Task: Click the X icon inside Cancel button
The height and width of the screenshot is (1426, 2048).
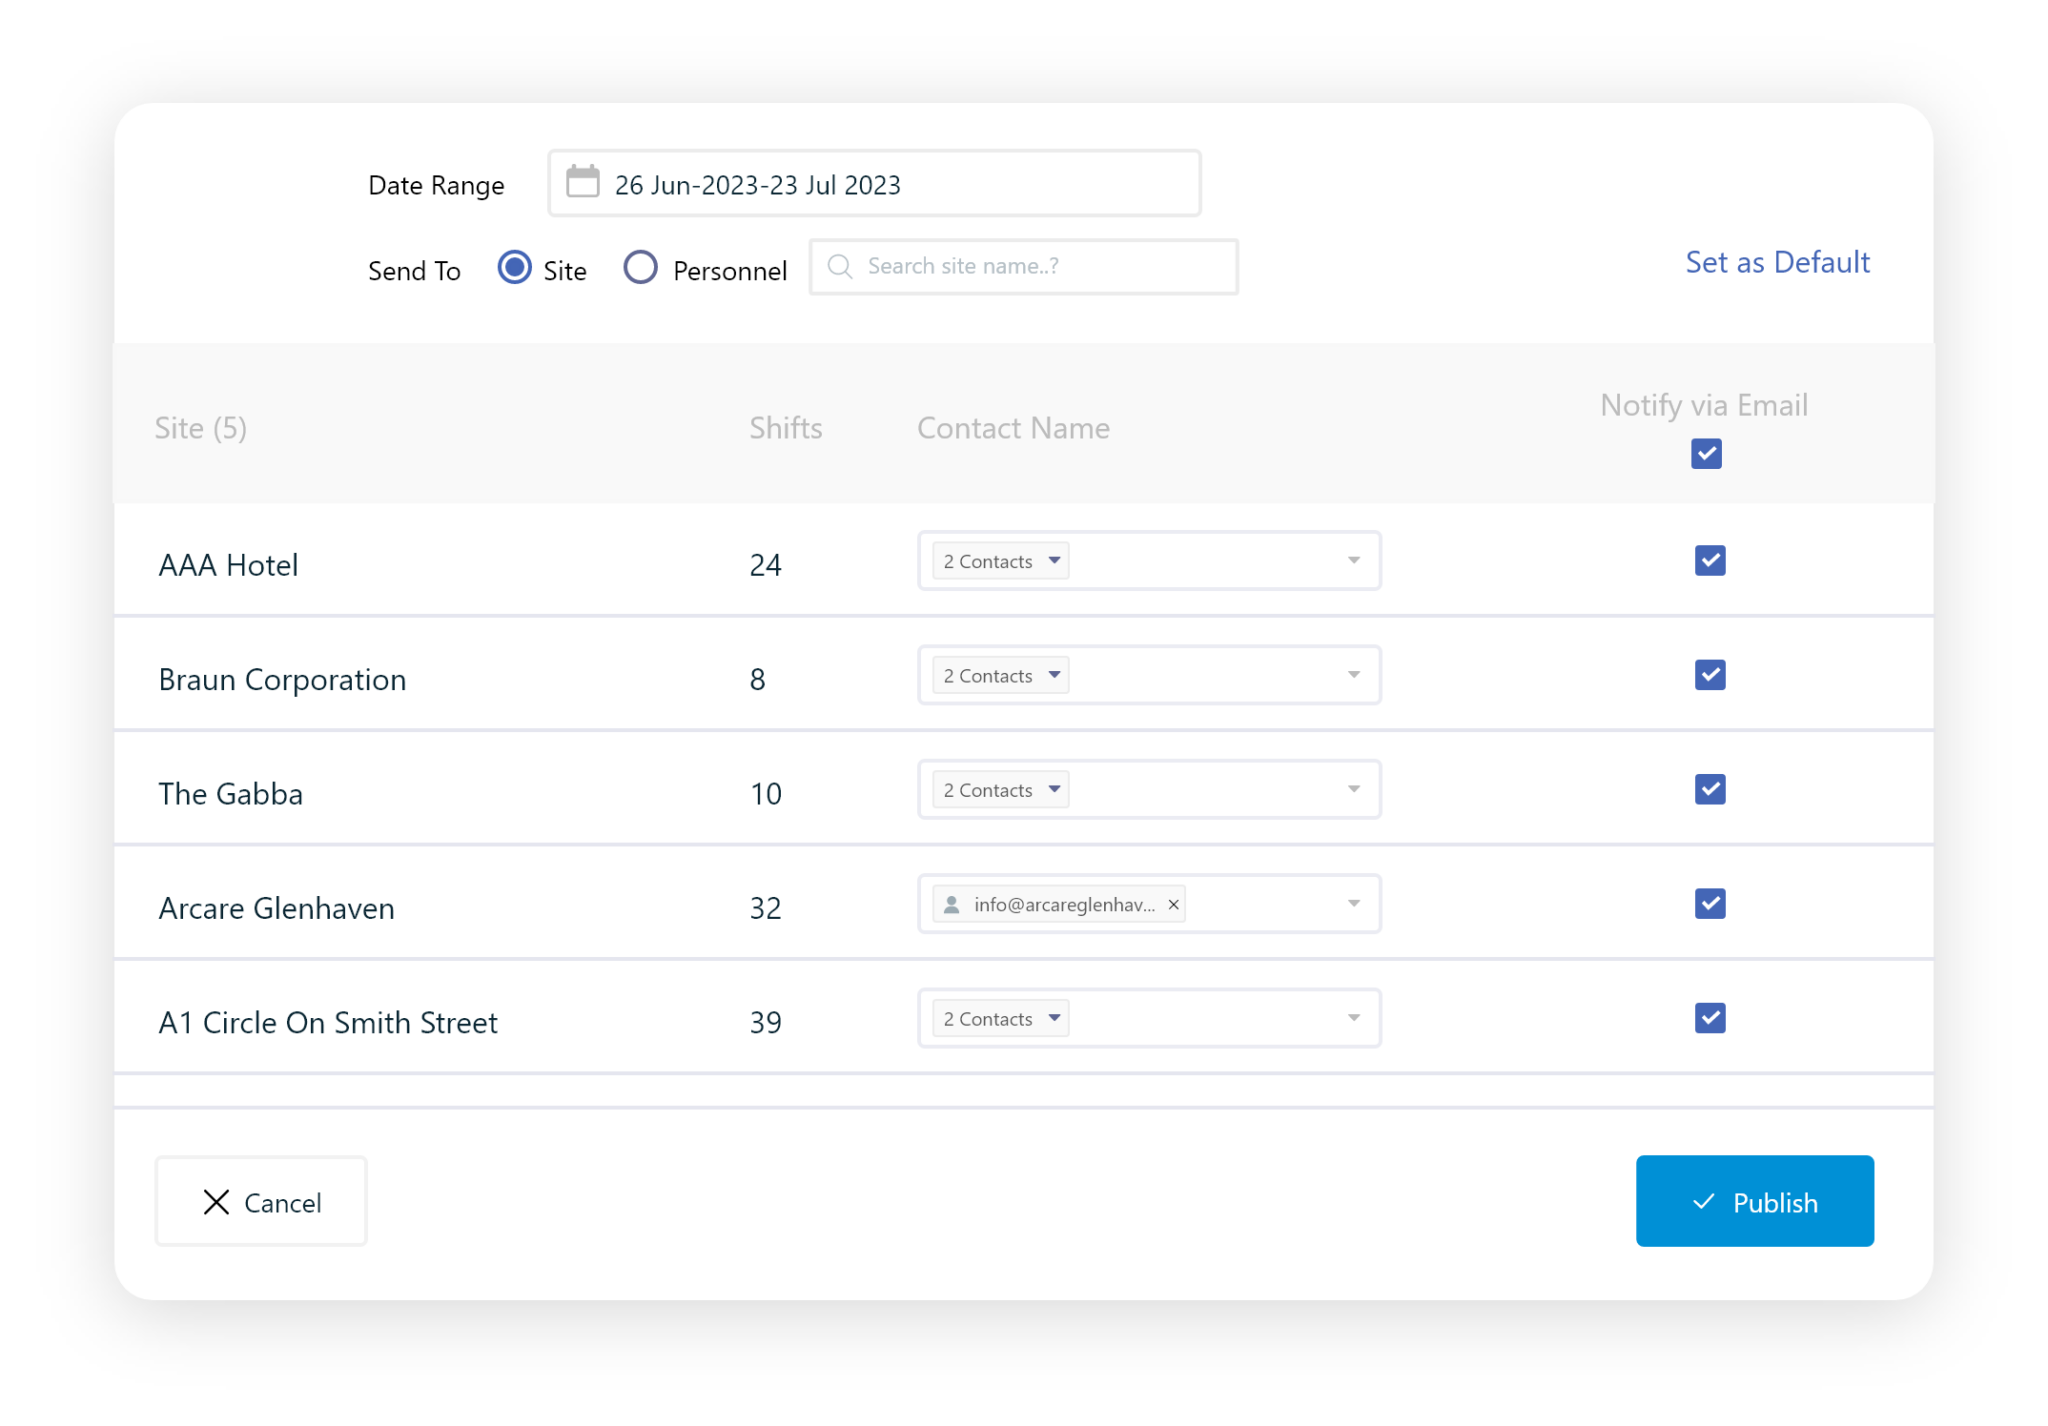Action: [216, 1202]
